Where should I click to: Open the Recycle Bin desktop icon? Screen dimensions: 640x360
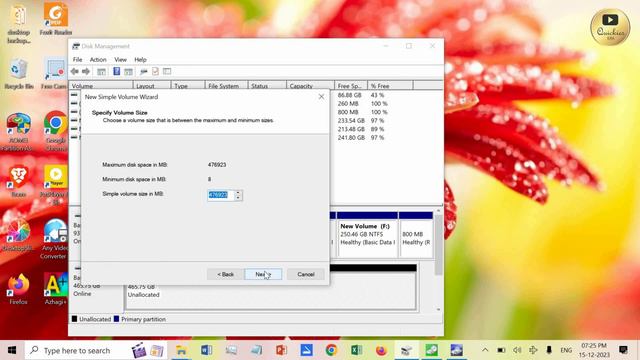(19, 74)
